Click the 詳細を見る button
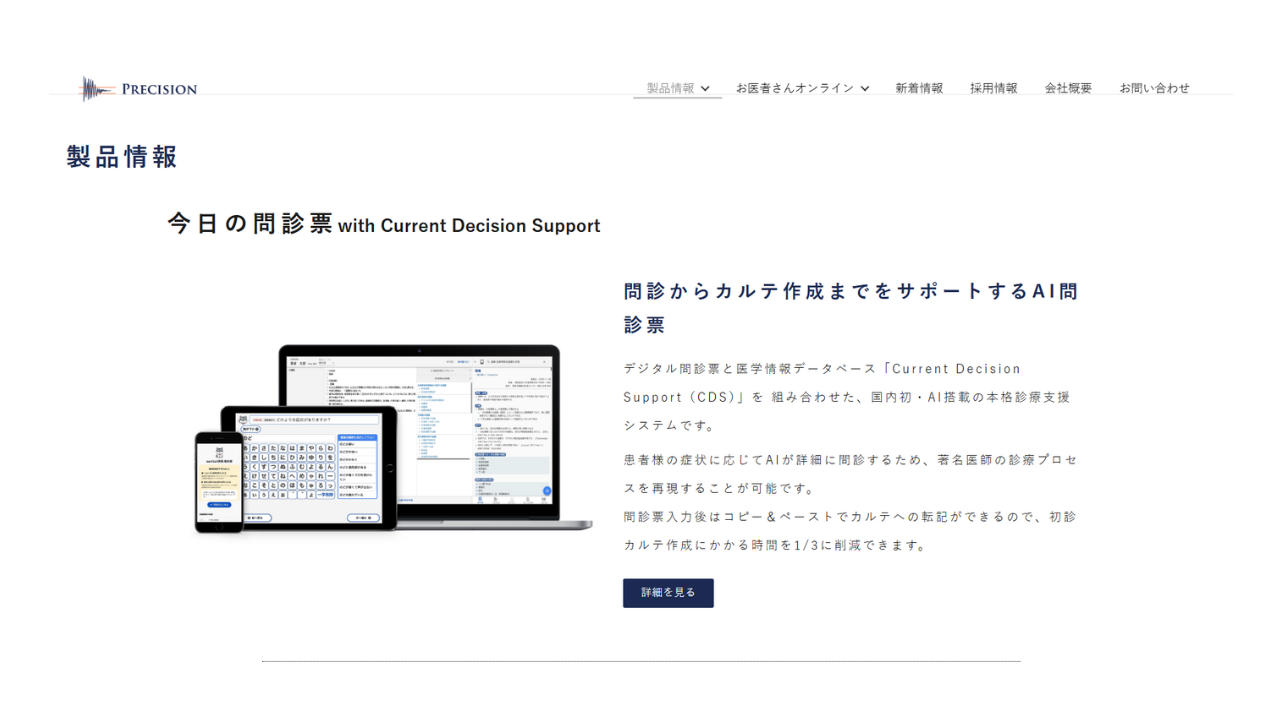The width and height of the screenshot is (1280, 720). tap(668, 593)
